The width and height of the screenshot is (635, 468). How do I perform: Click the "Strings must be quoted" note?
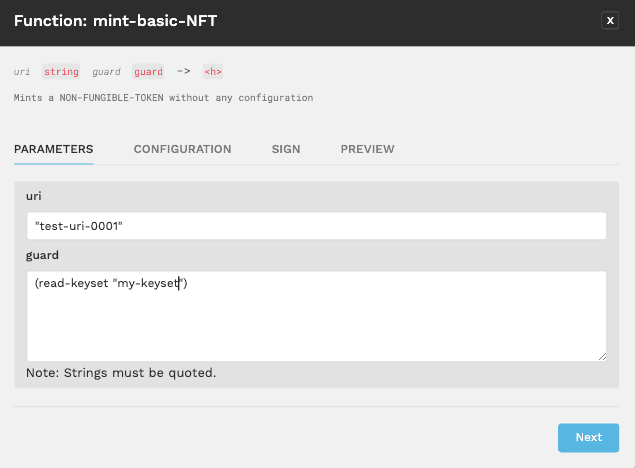pos(121,373)
